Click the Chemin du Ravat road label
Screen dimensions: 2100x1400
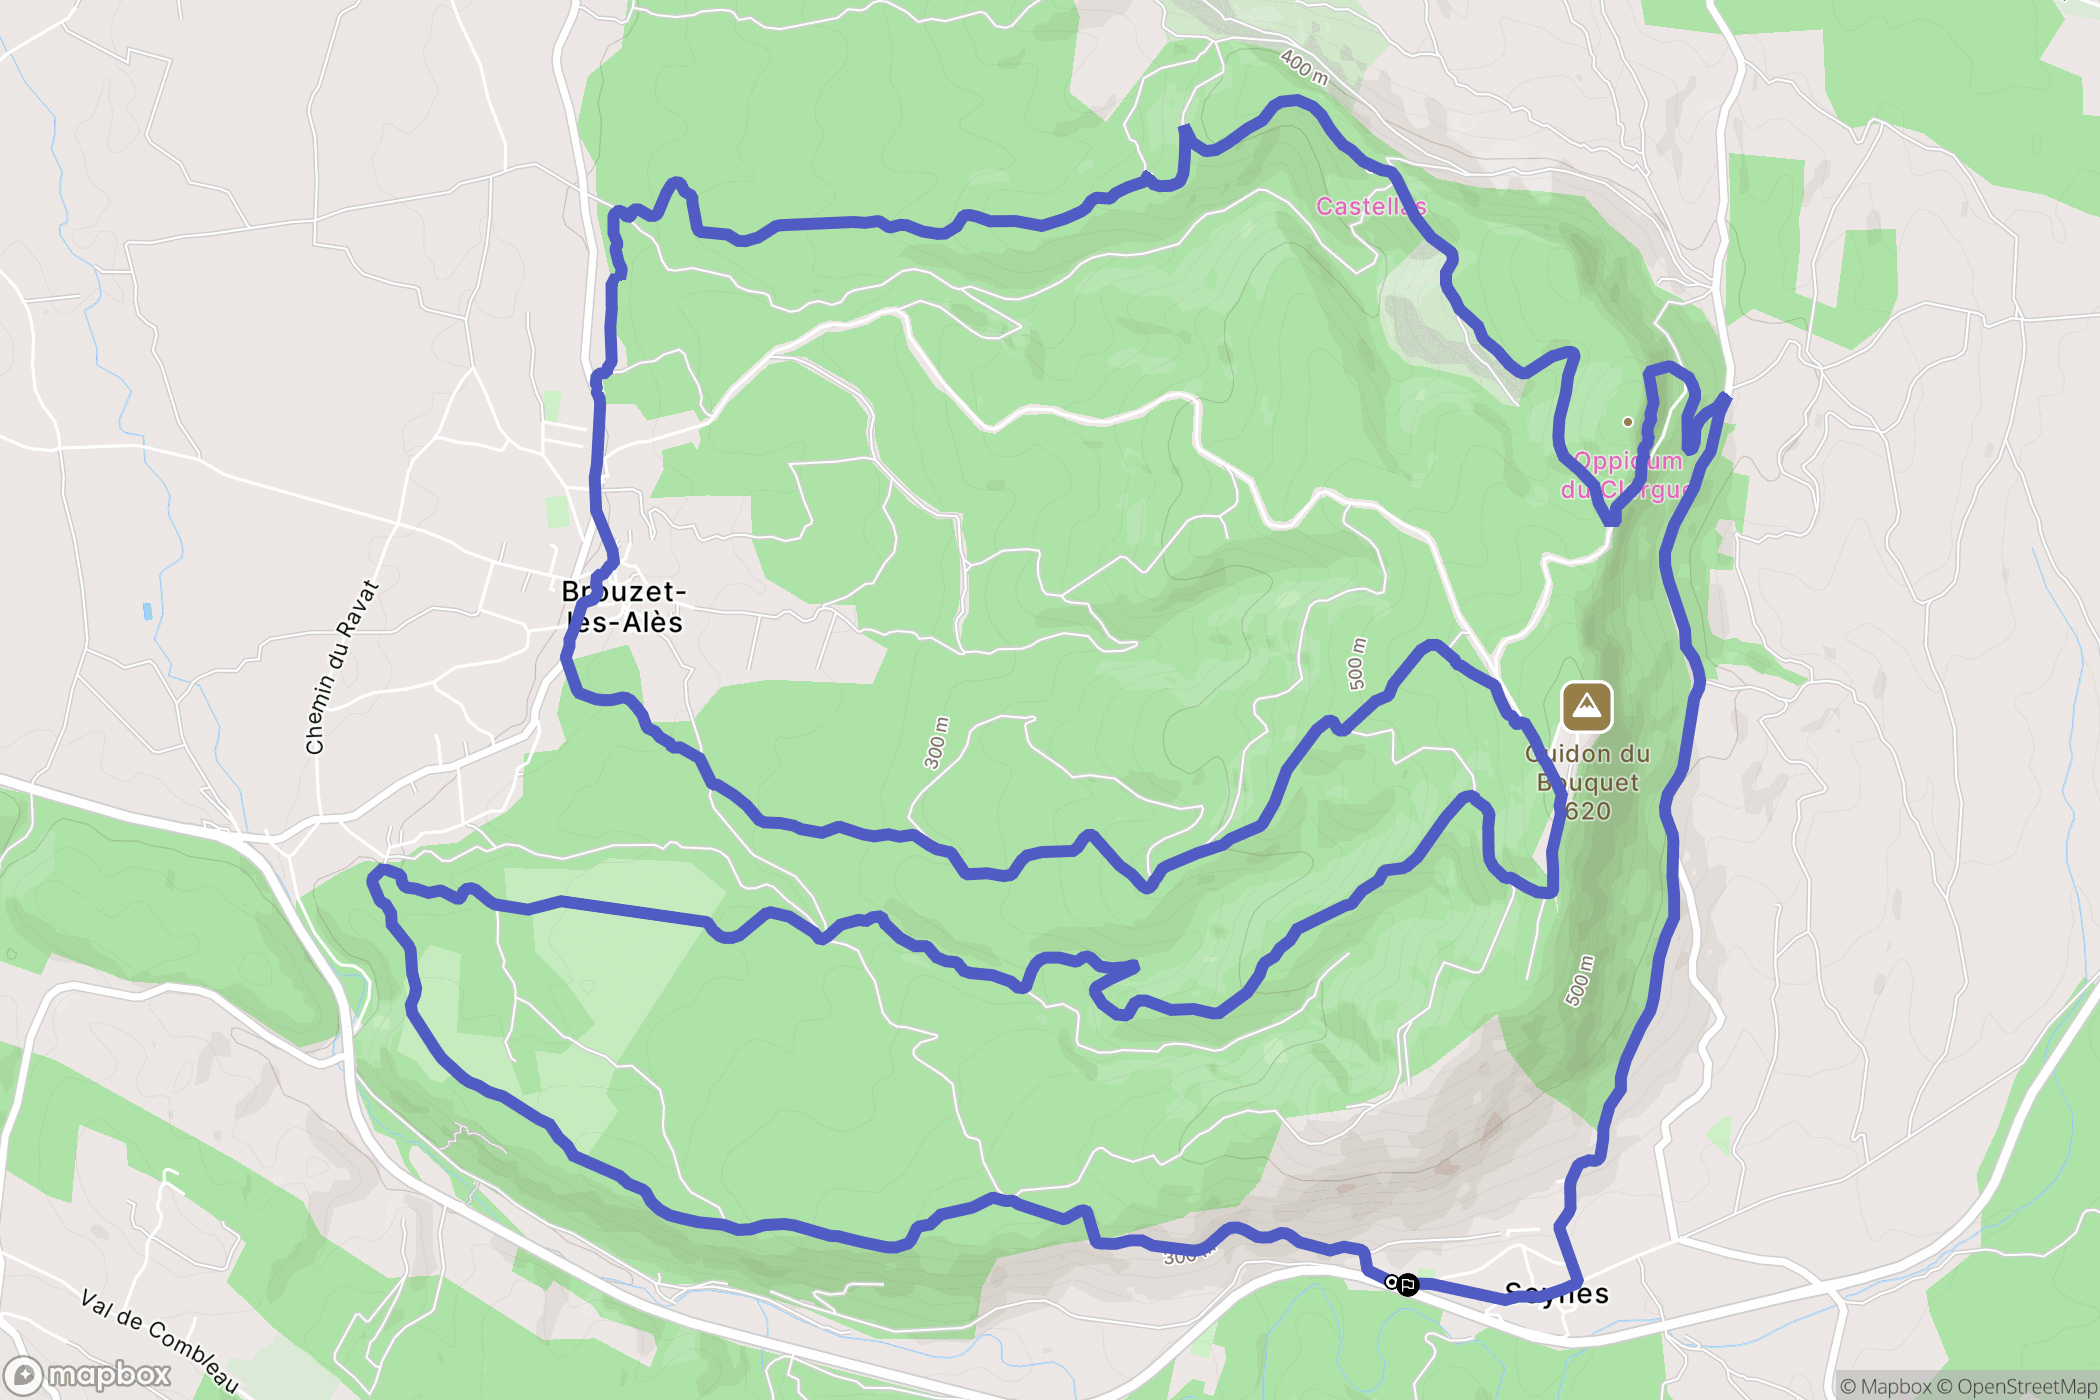(x=342, y=667)
